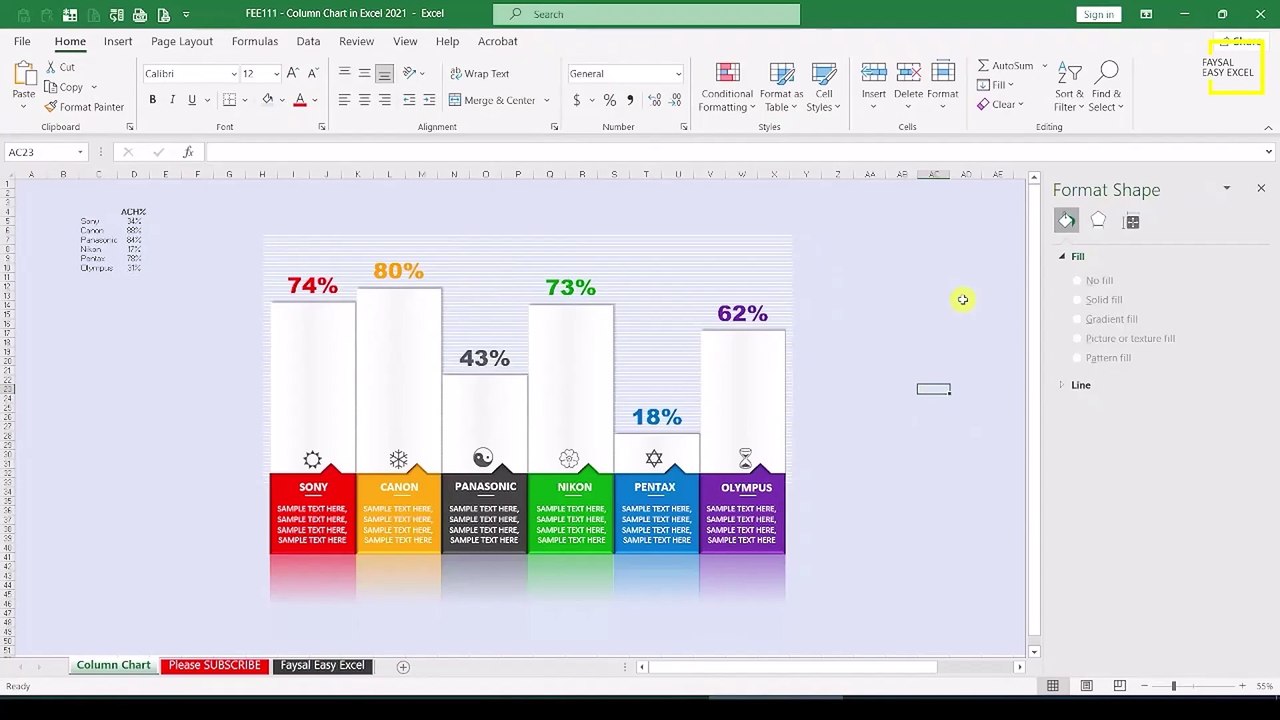The height and width of the screenshot is (720, 1280).
Task: Click the Paste icon
Action: 24,75
